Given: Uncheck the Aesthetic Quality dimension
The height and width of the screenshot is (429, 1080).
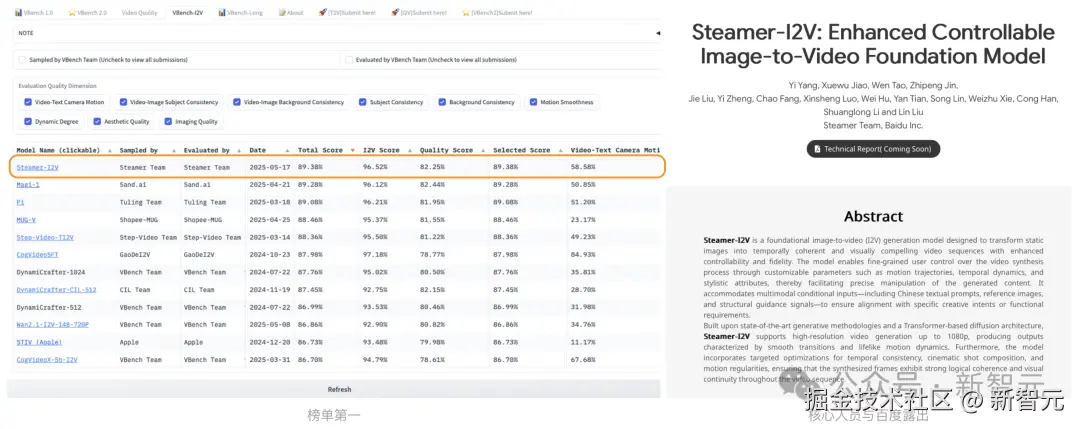Looking at the screenshot, I should pyautogui.click(x=96, y=122).
